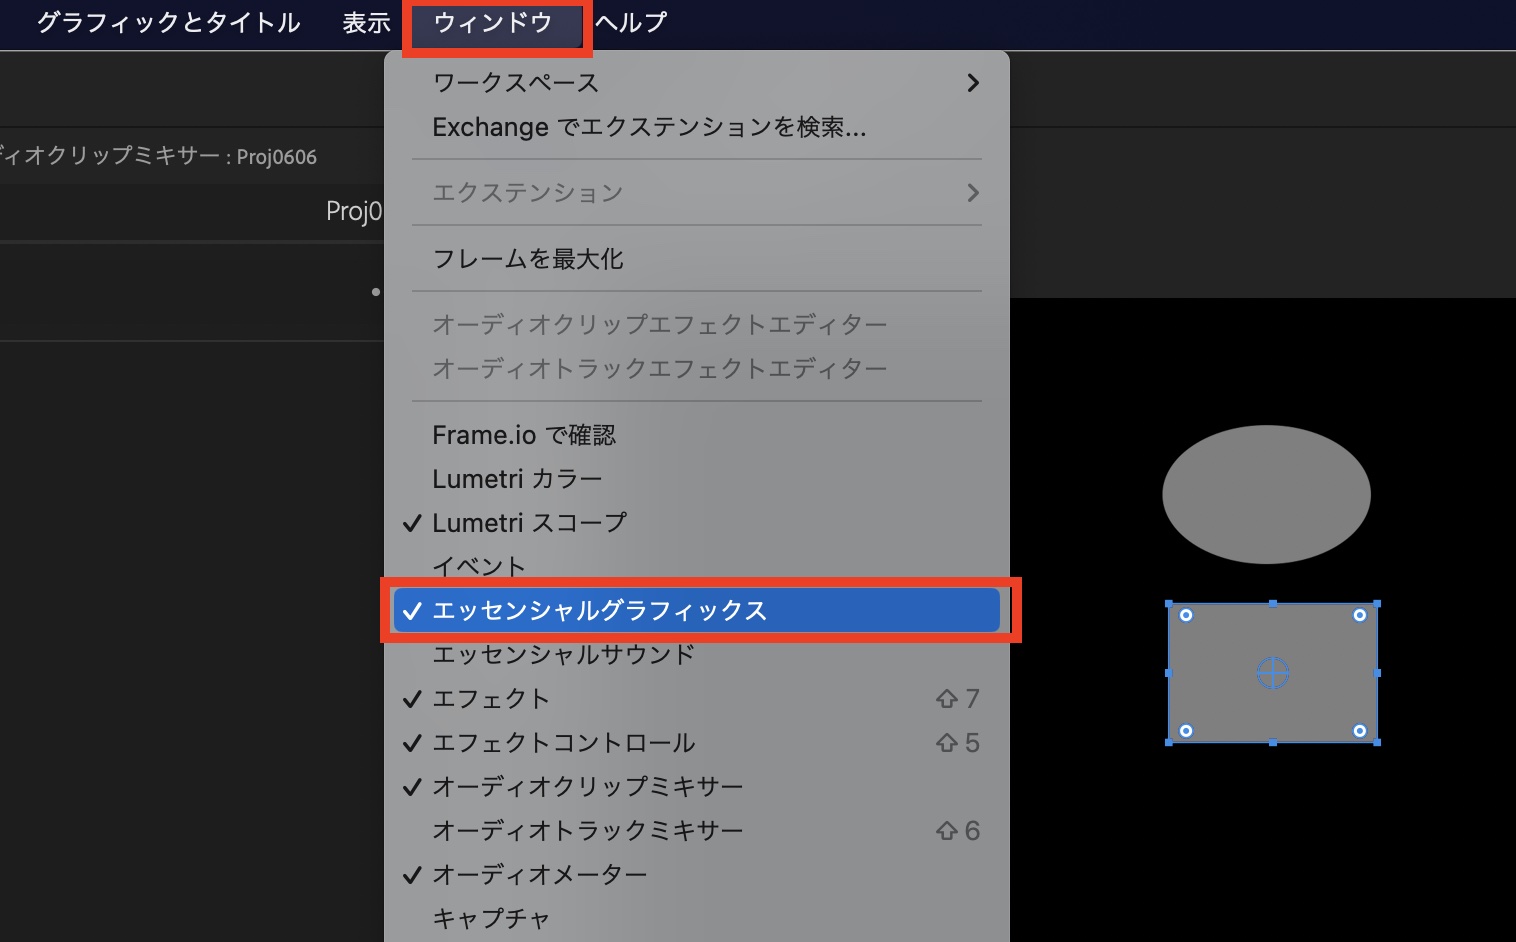Disable the オーディオメーター panel

click(x=538, y=874)
